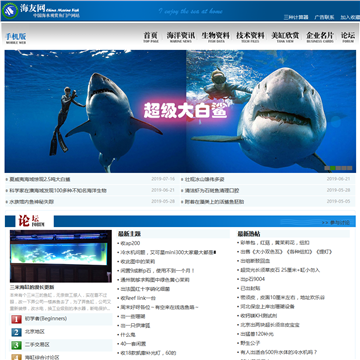The height and width of the screenshot is (360, 360).
Task: Open the 技术资料 Tech Files menu
Action: pos(250,37)
